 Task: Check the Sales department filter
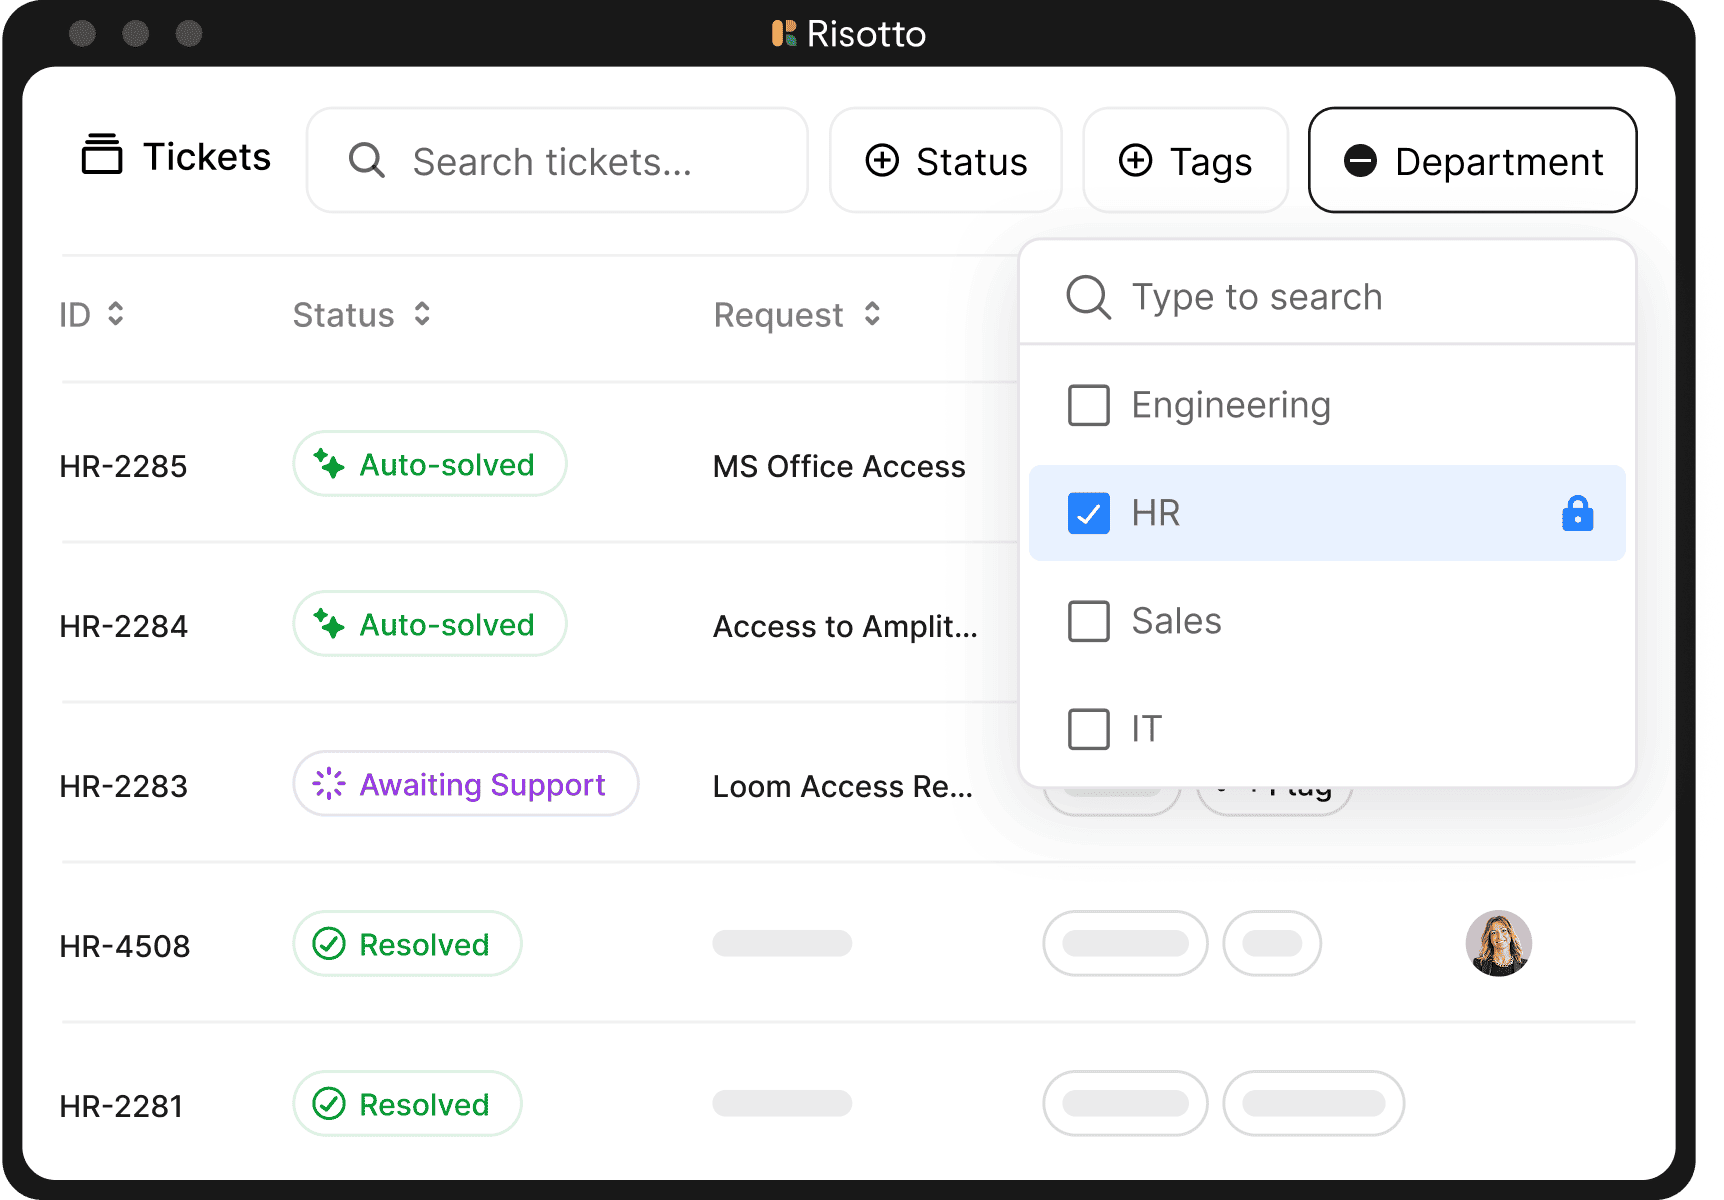point(1088,621)
